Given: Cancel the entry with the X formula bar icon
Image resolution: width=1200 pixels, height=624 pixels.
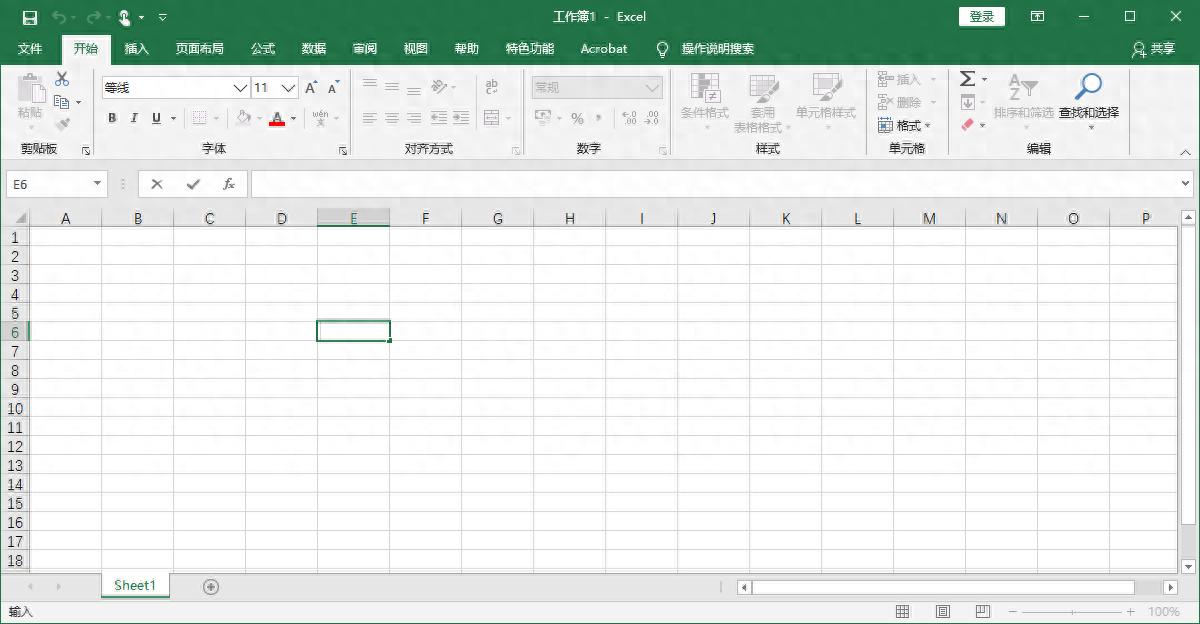Looking at the screenshot, I should click(x=157, y=184).
